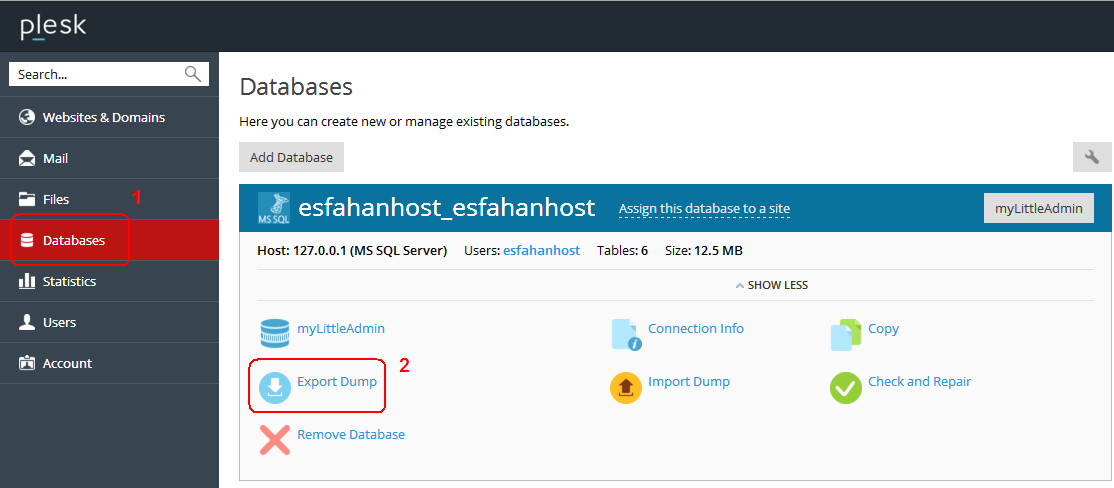Click the Import Dump link
This screenshot has height=488, width=1114.
click(x=688, y=382)
